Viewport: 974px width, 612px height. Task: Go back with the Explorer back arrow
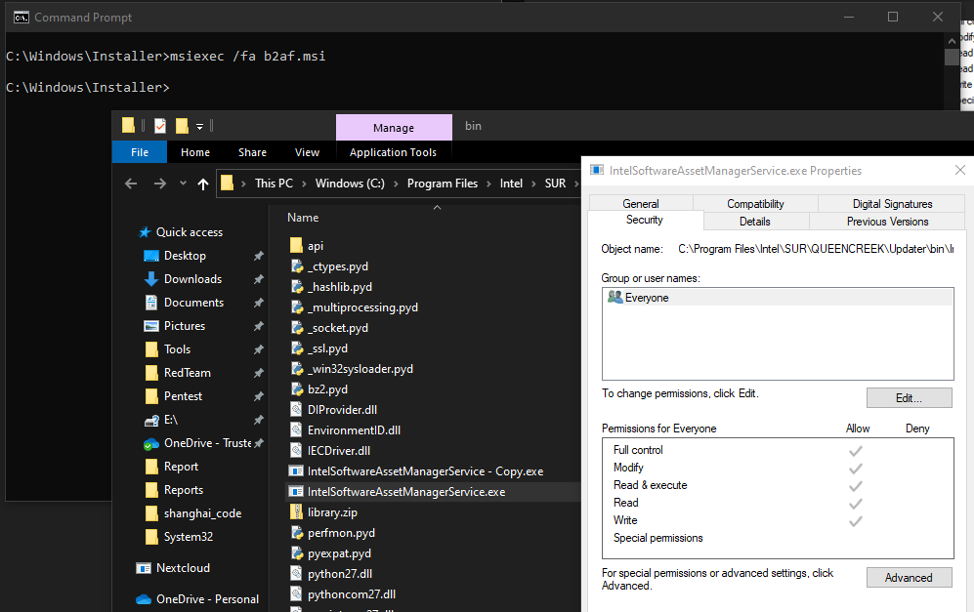131,183
